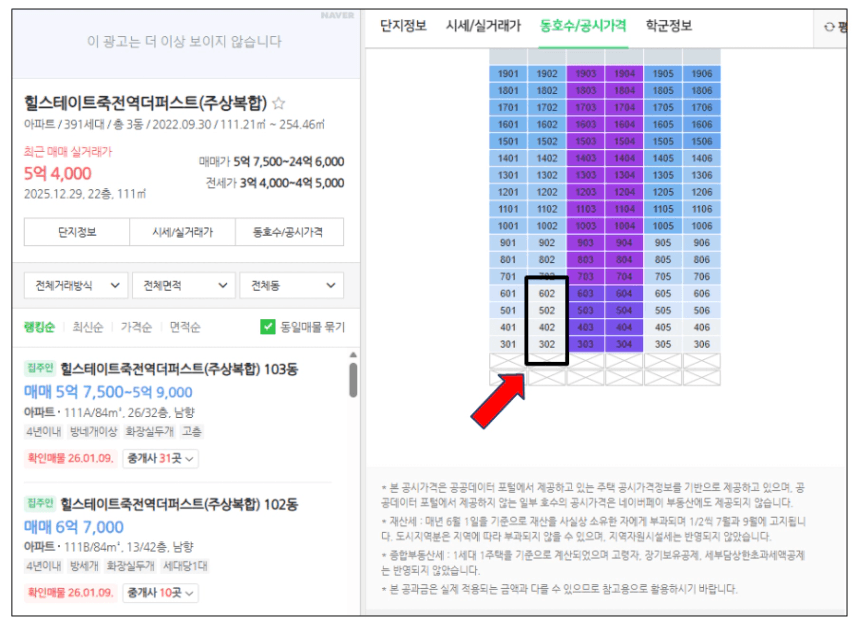Toggle the 동일매물 묶기 checkbox
The height and width of the screenshot is (625, 857).
pyautogui.click(x=267, y=327)
